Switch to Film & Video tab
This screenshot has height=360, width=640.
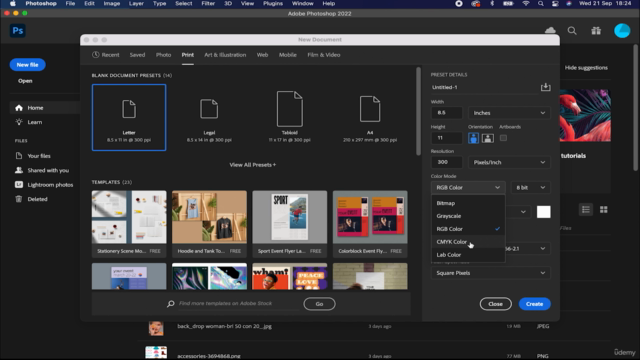(x=324, y=55)
